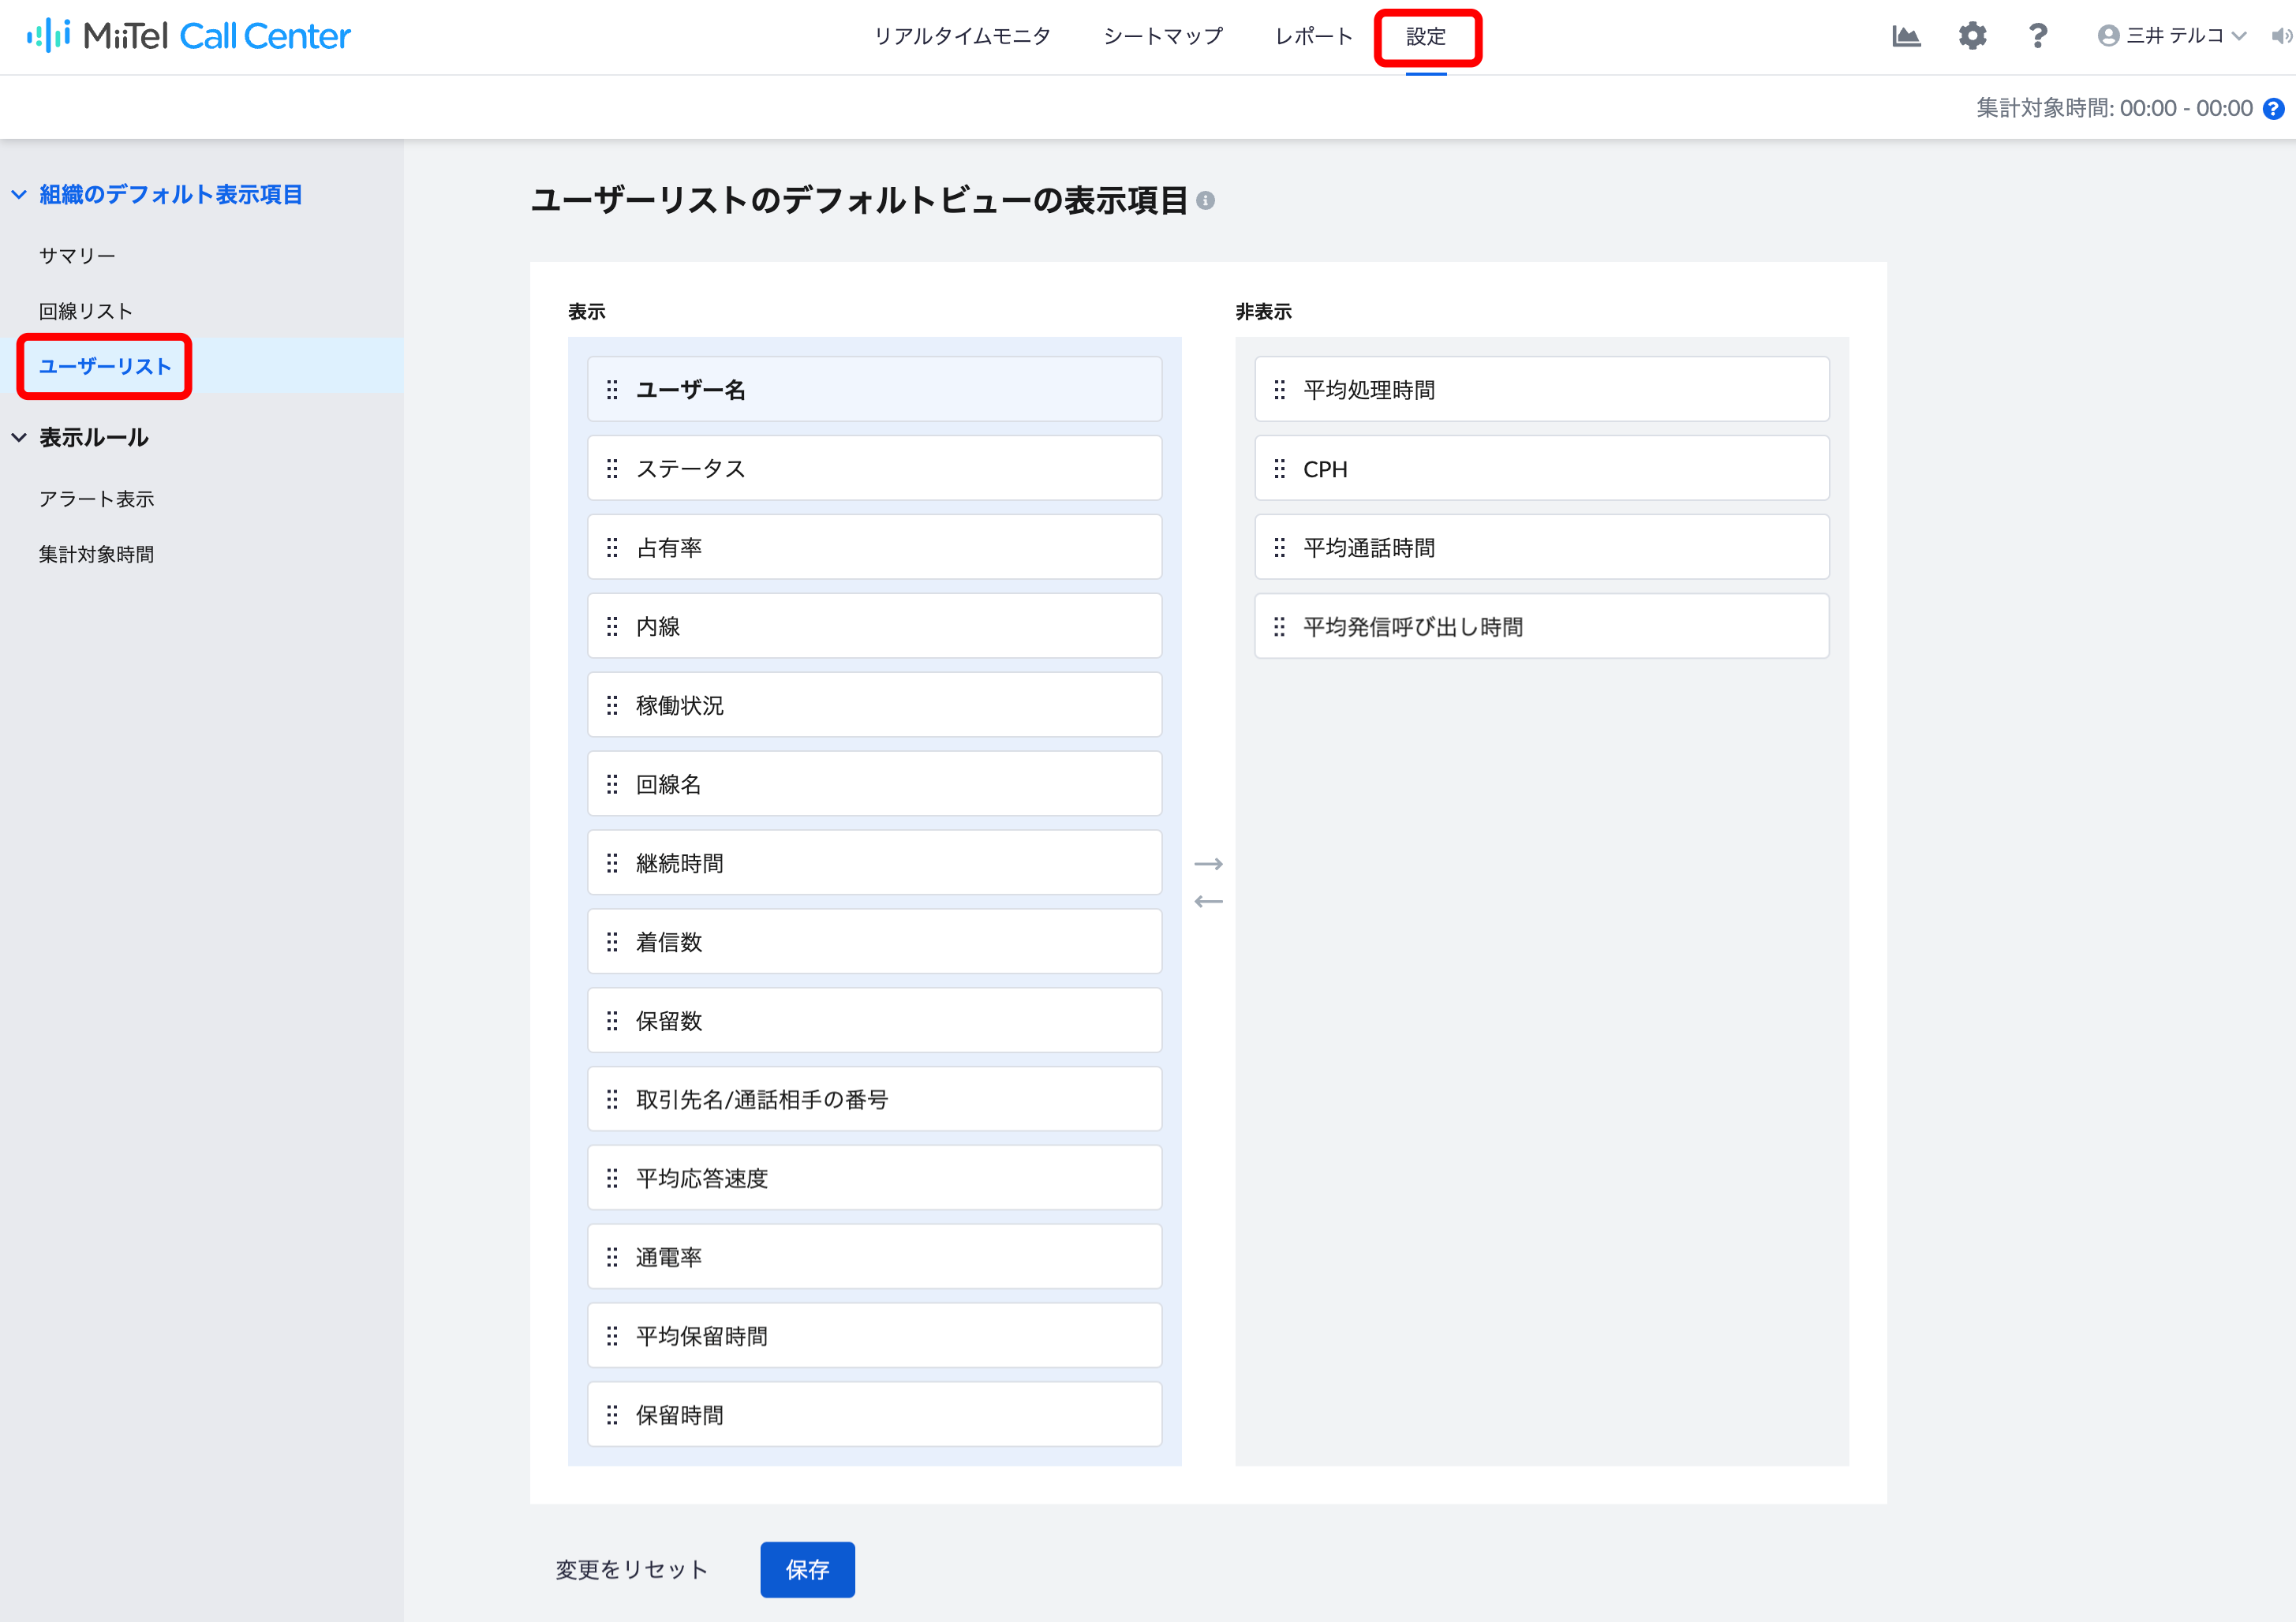Select the 設定 tab

(1426, 37)
